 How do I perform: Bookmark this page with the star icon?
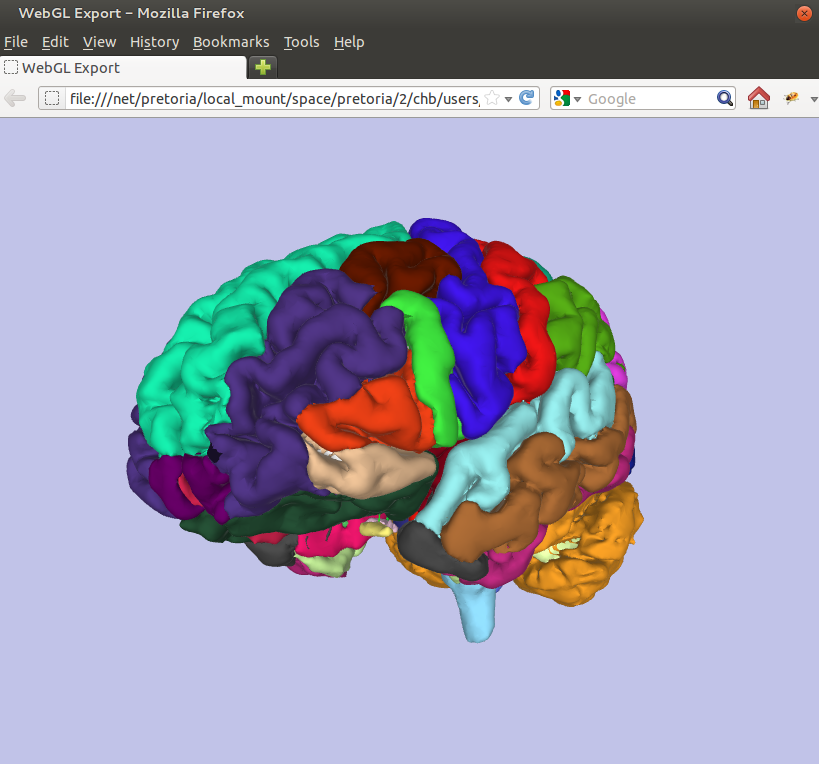(492, 98)
